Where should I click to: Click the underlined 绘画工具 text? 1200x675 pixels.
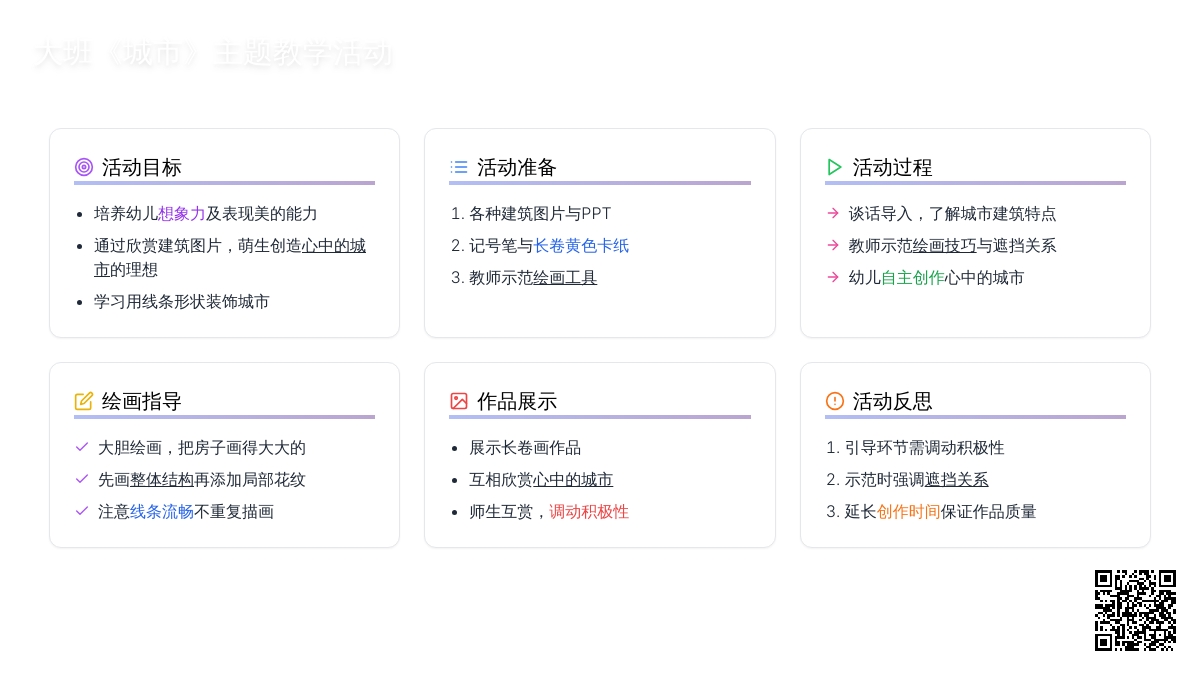click(565, 277)
